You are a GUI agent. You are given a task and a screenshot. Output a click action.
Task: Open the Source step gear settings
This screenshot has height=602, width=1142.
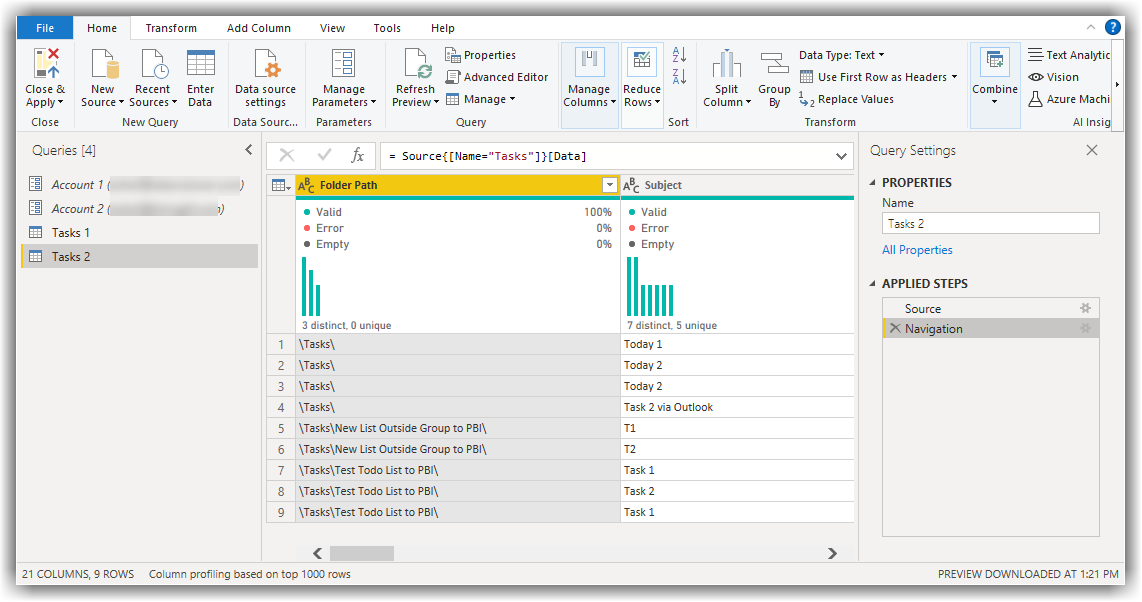pyautogui.click(x=1085, y=308)
